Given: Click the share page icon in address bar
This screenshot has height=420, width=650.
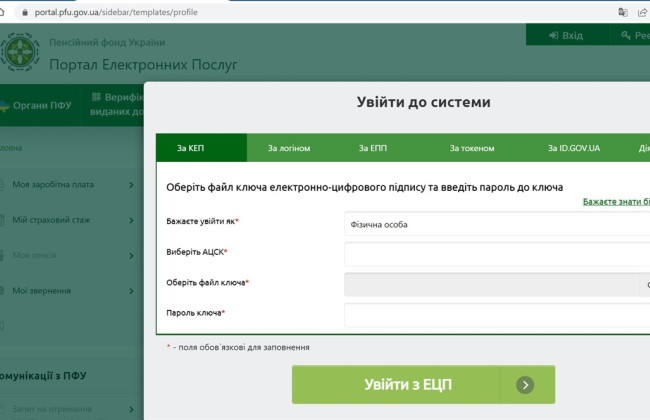Looking at the screenshot, I should [642, 12].
